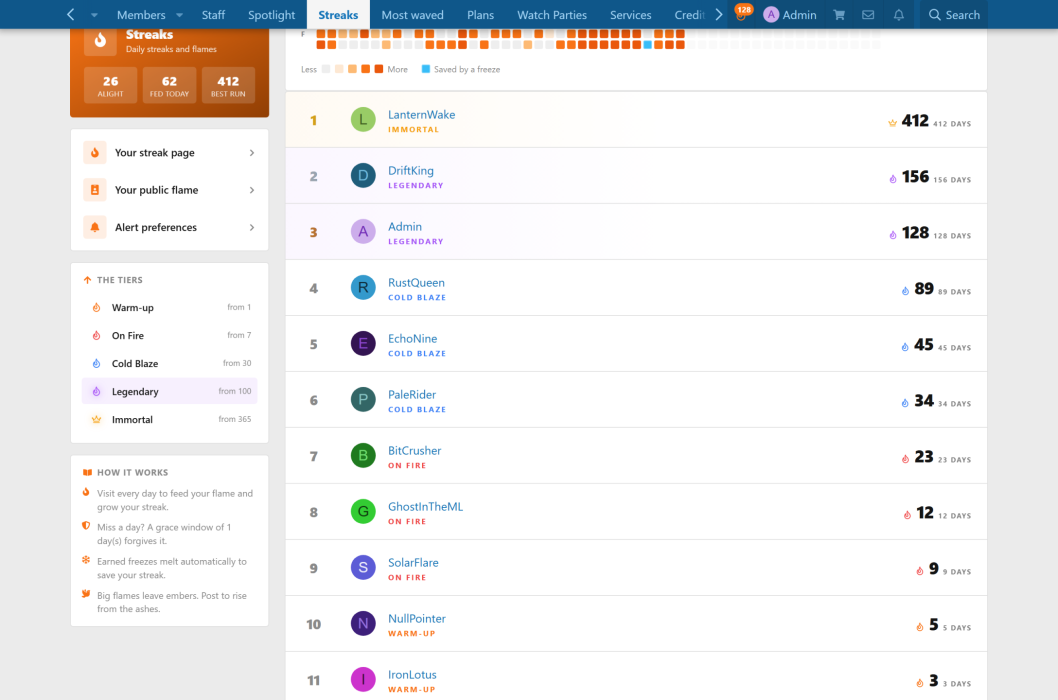The width and height of the screenshot is (1058, 700).
Task: Click the Admin avatar in top bar
Action: click(771, 15)
